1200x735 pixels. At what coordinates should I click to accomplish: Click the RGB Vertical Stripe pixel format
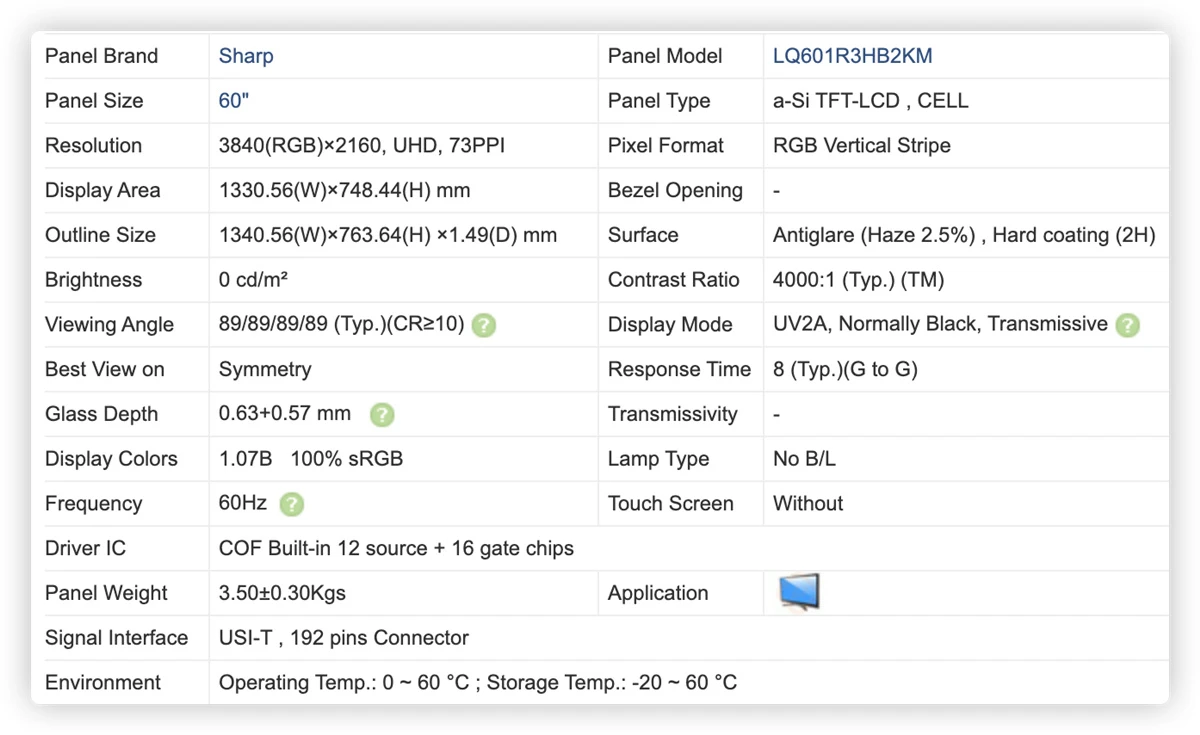[862, 146]
